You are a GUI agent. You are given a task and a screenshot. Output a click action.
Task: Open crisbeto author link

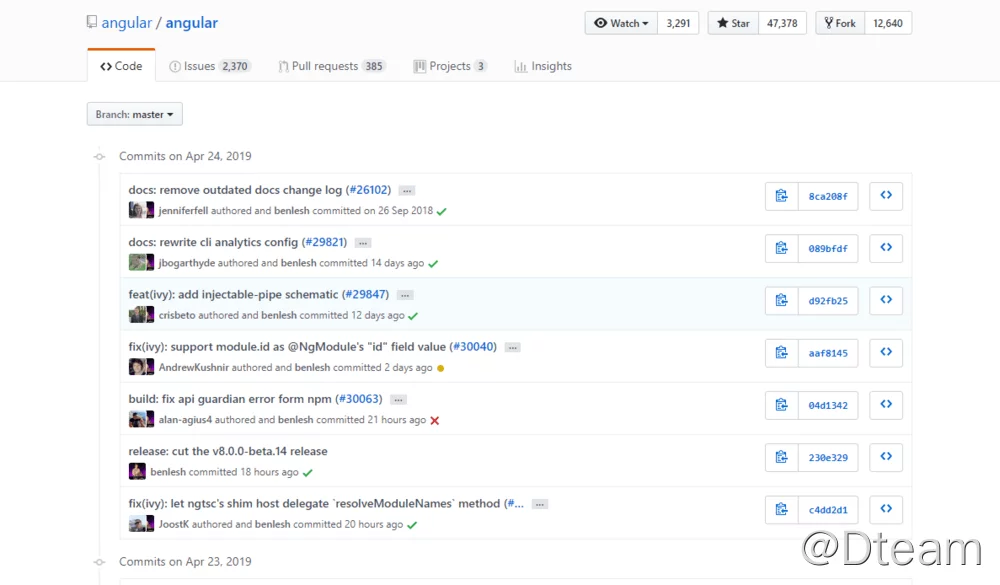coord(177,315)
